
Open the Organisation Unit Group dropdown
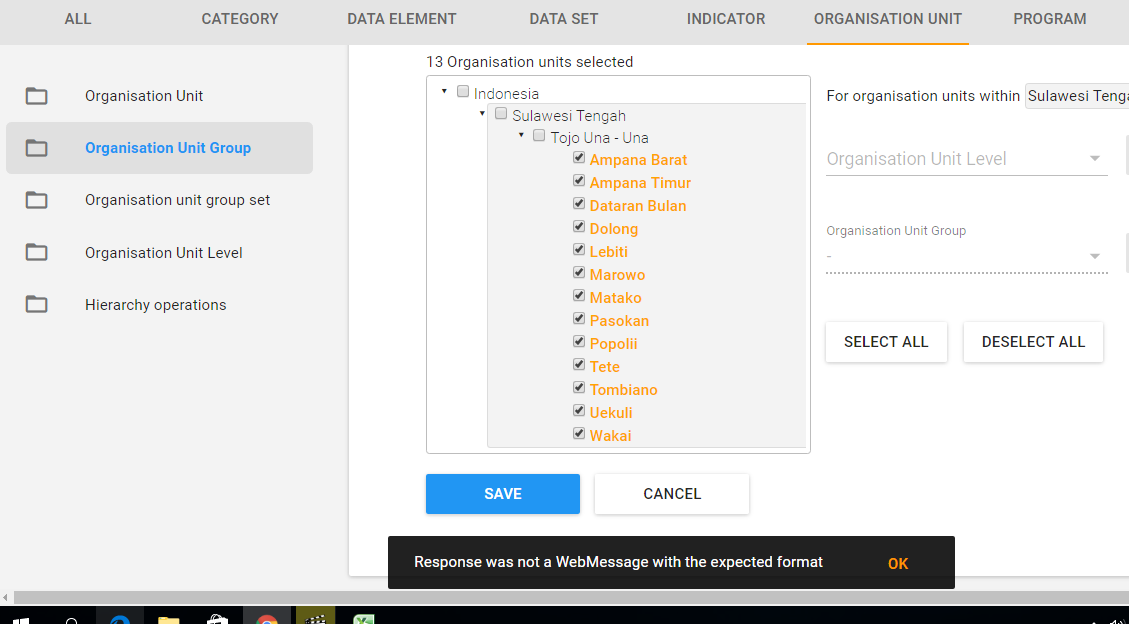tap(966, 257)
